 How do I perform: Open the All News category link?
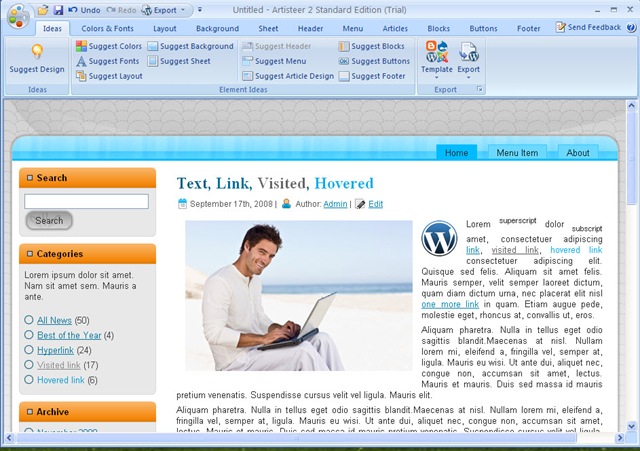[54, 320]
